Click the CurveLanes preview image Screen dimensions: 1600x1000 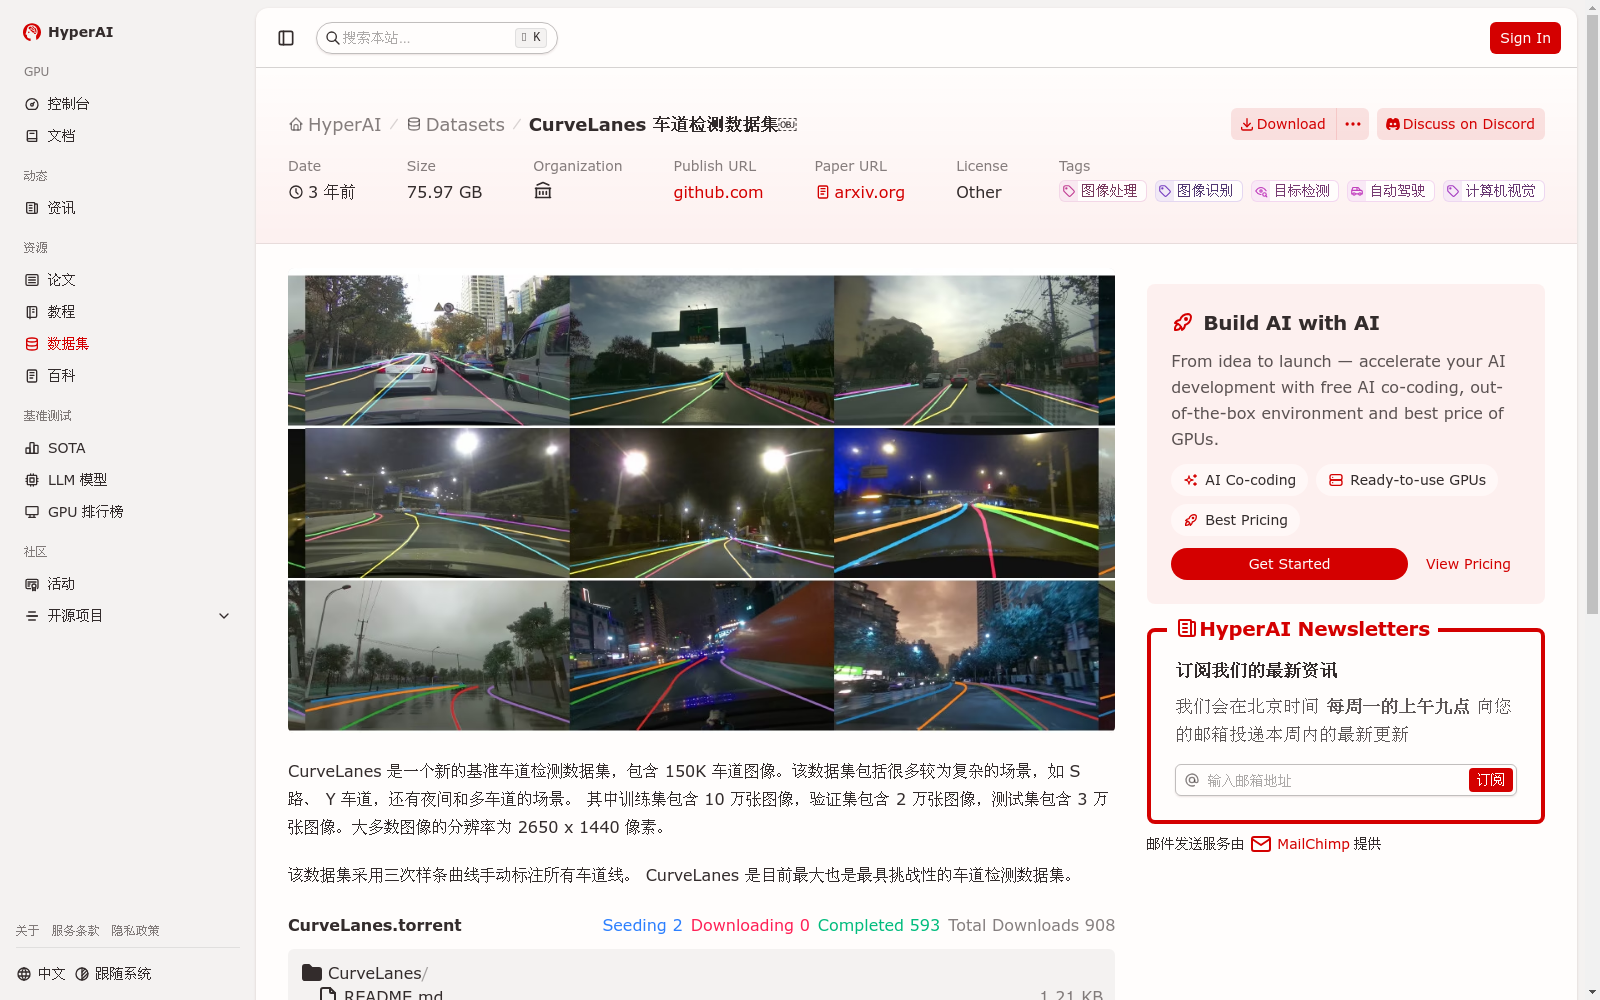(x=701, y=503)
